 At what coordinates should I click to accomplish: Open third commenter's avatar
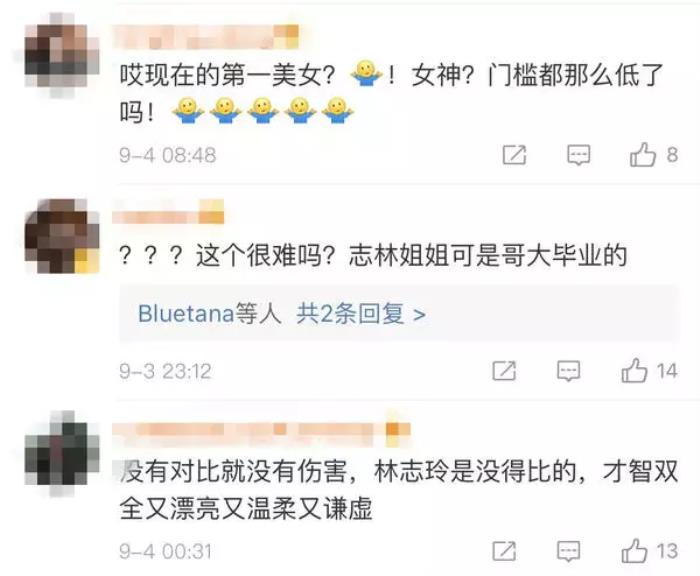[x=62, y=454]
